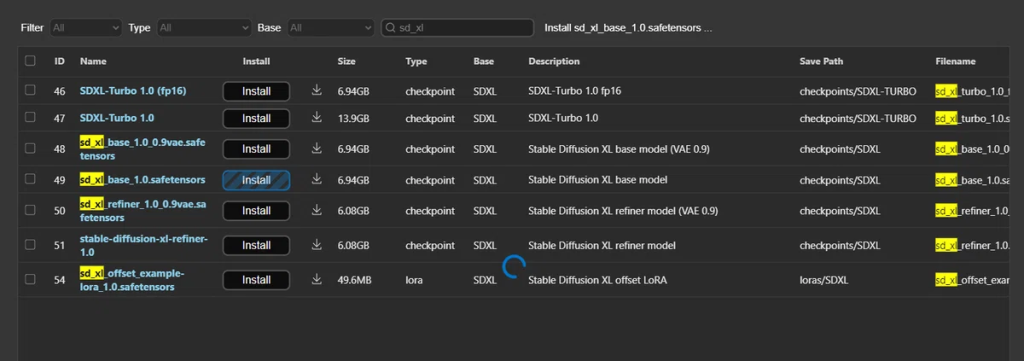The width and height of the screenshot is (1024, 361).
Task: Open the Filter dropdown
Action: pos(86,28)
